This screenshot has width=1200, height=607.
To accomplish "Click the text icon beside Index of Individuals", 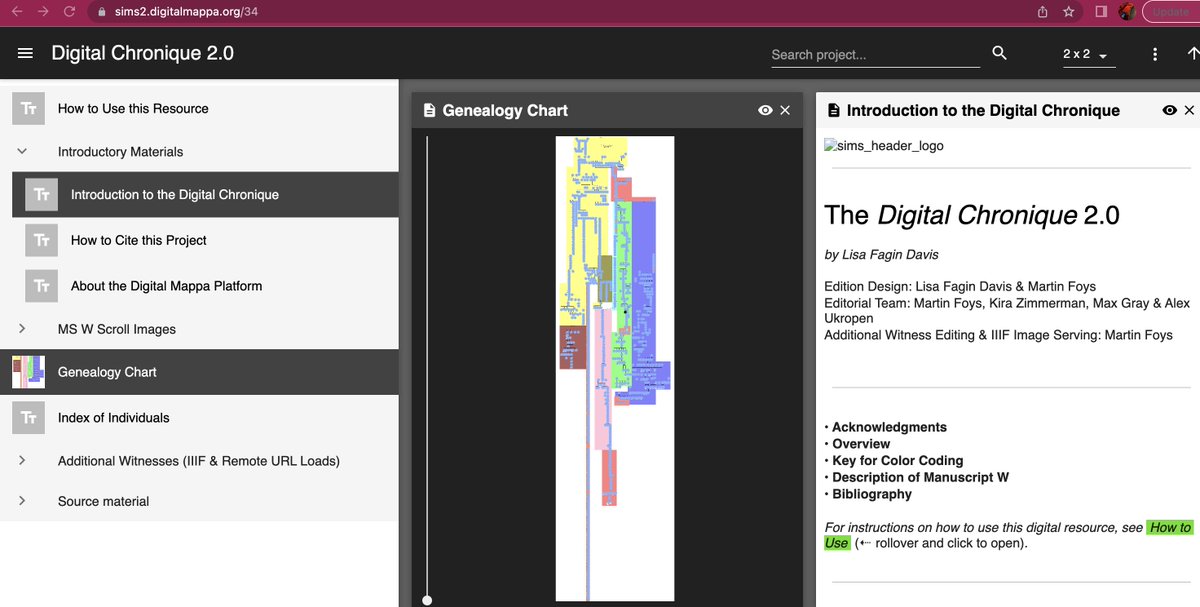I will 29,417.
